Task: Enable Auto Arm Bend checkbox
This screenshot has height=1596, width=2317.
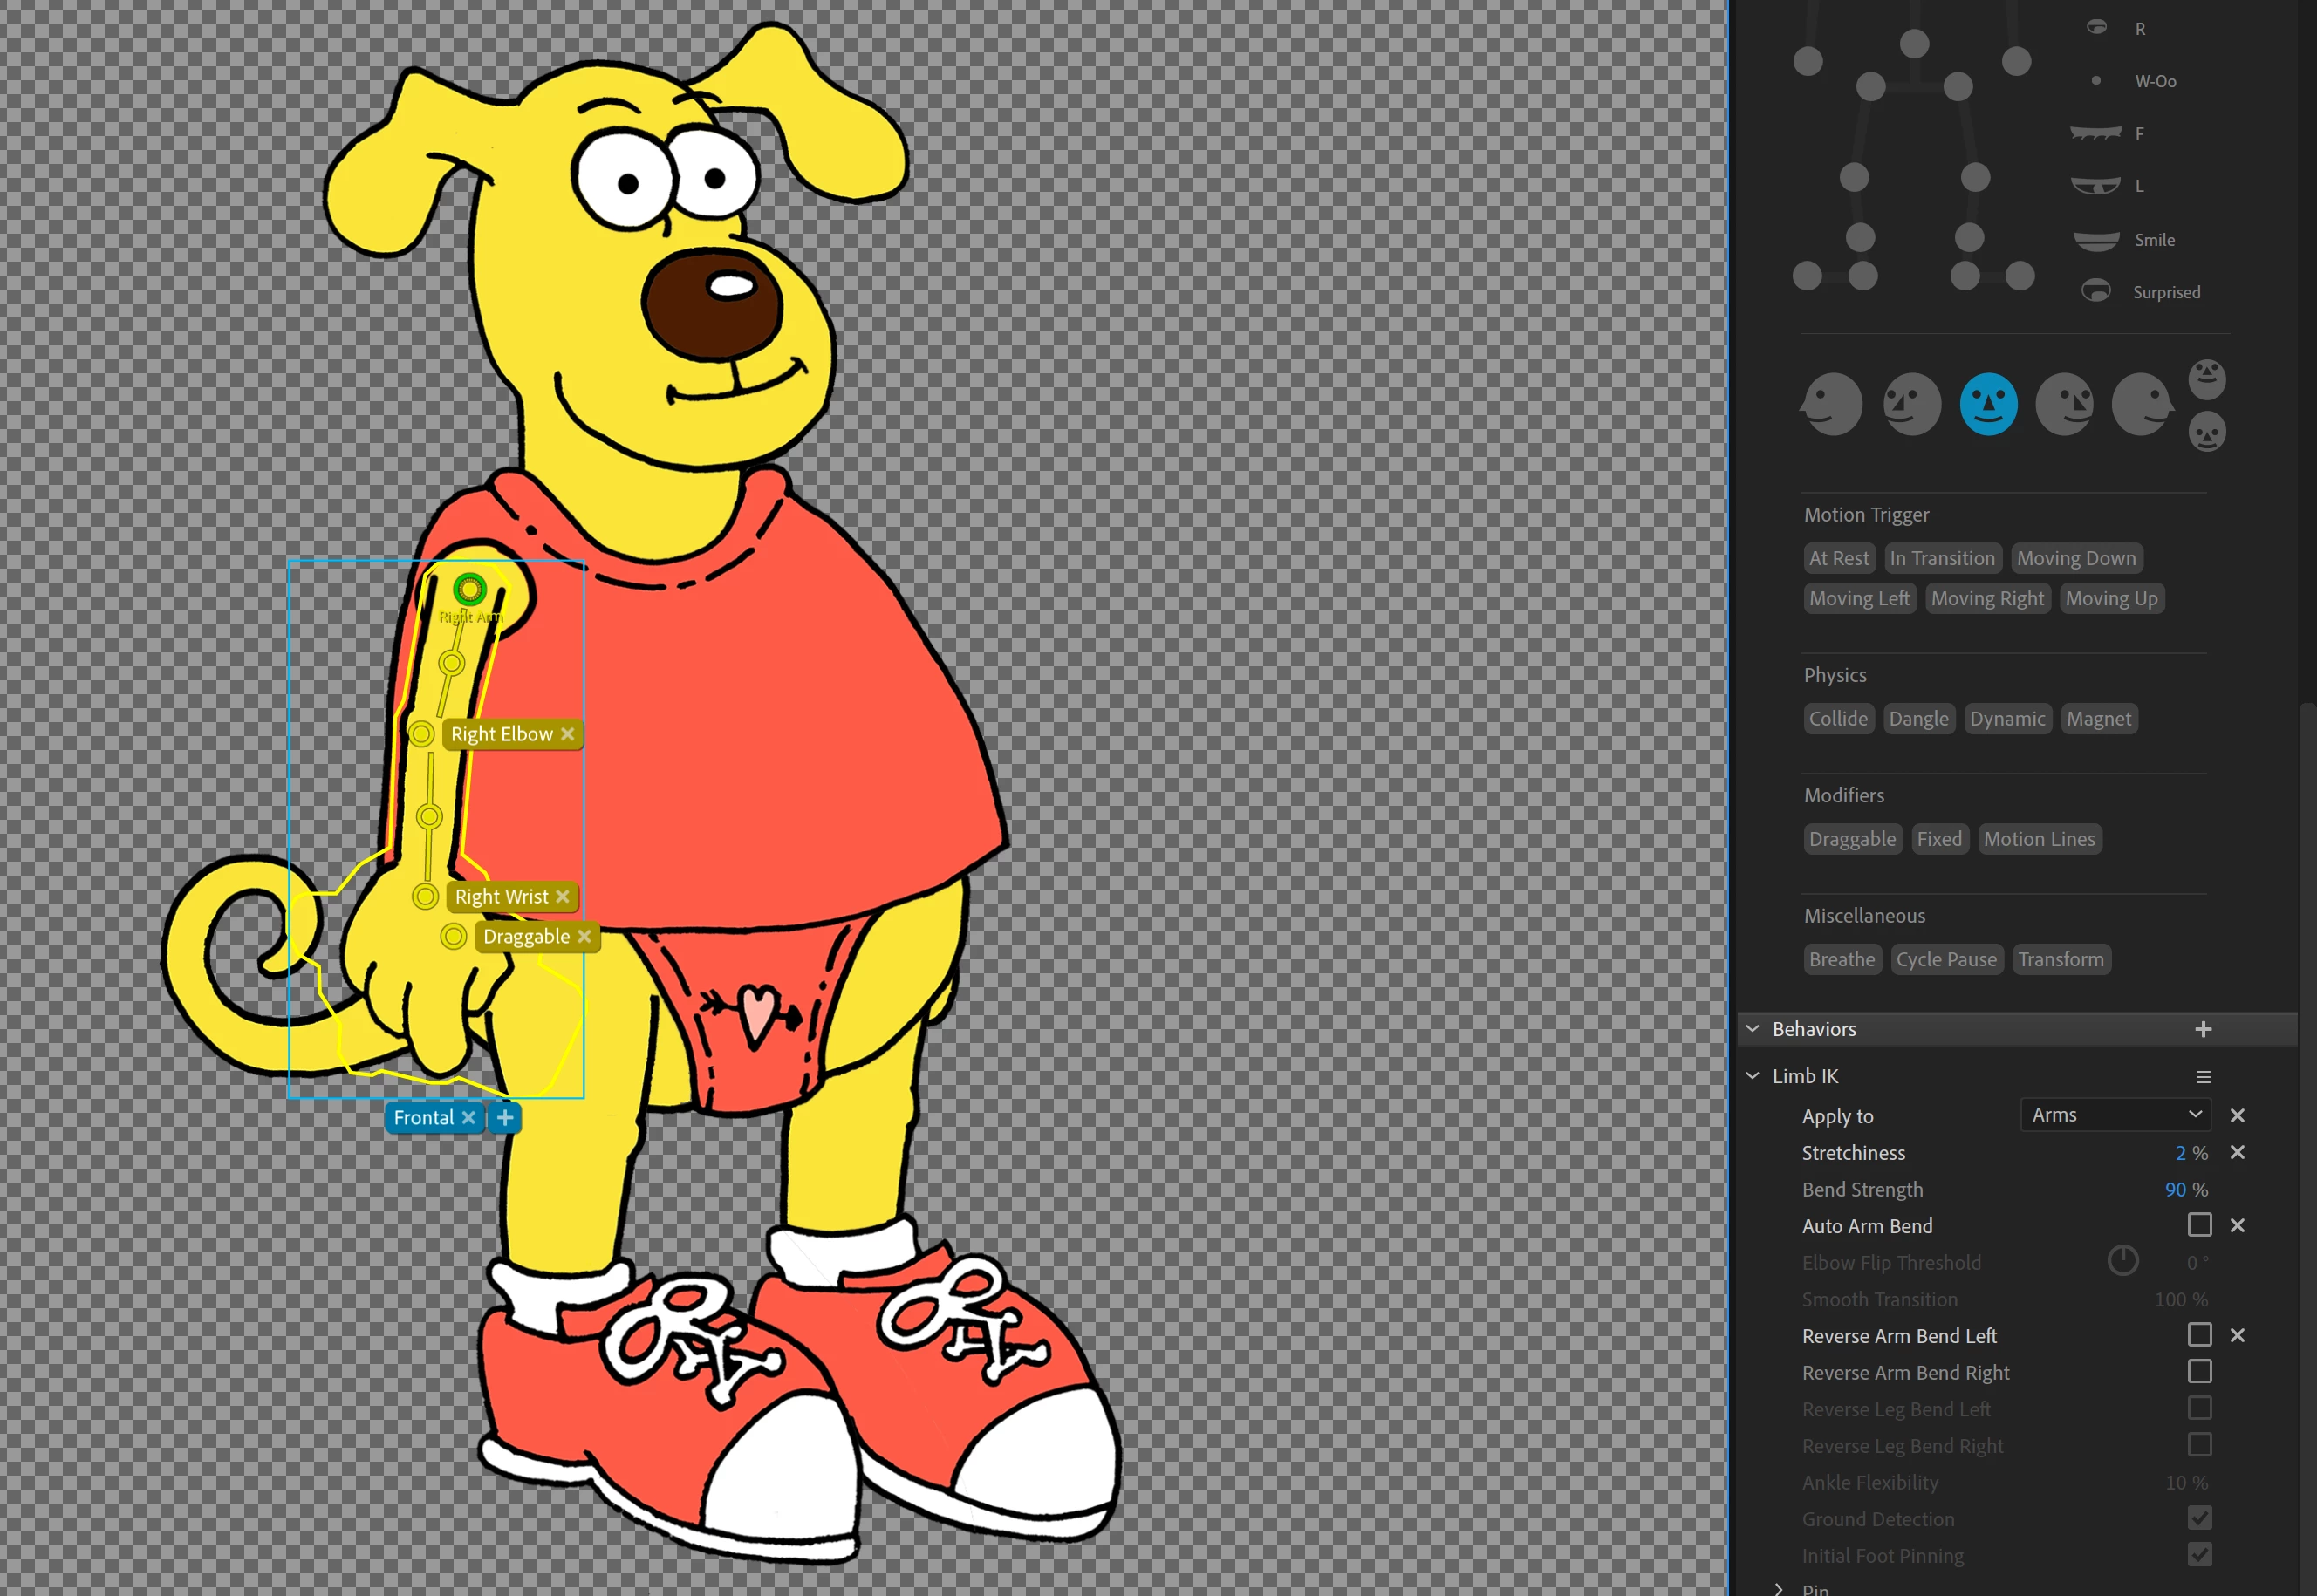Action: click(2199, 1225)
